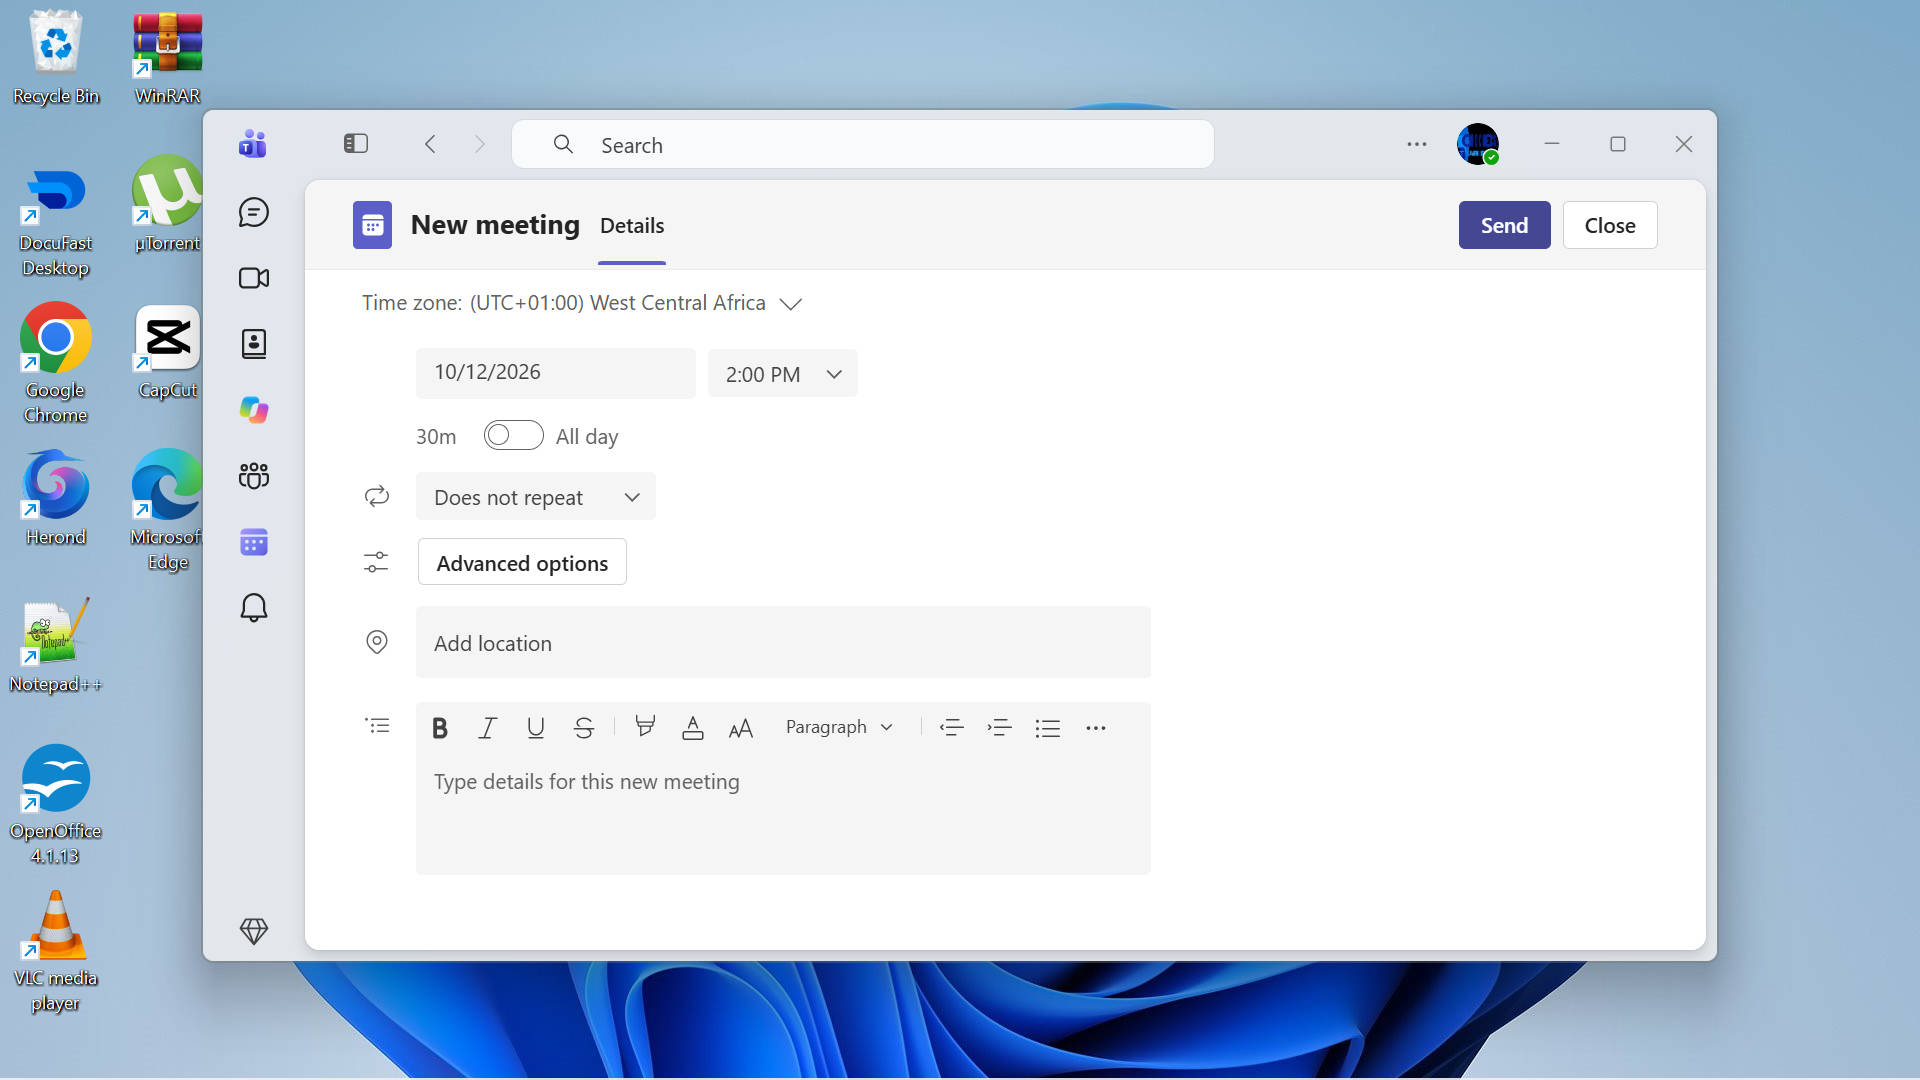The width and height of the screenshot is (1920, 1080).
Task: Open the Recycle Bin desktop icon
Action: (x=56, y=57)
